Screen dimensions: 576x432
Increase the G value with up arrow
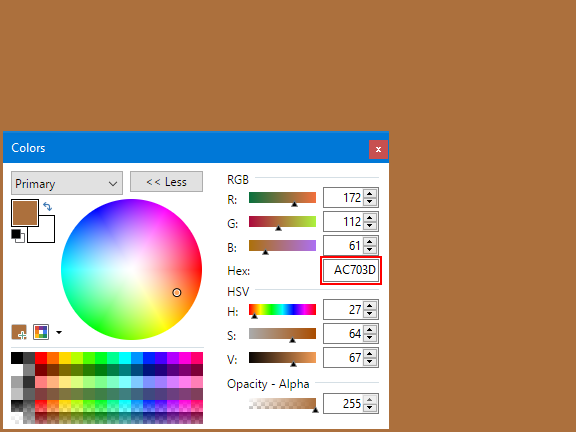(x=370, y=217)
